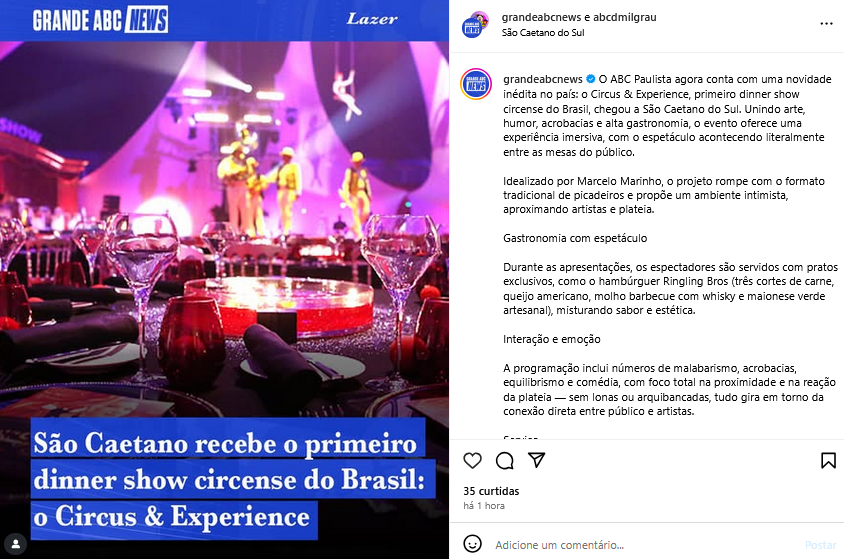Share the post via paper plane icon
The height and width of the screenshot is (559, 844).
tap(537, 460)
